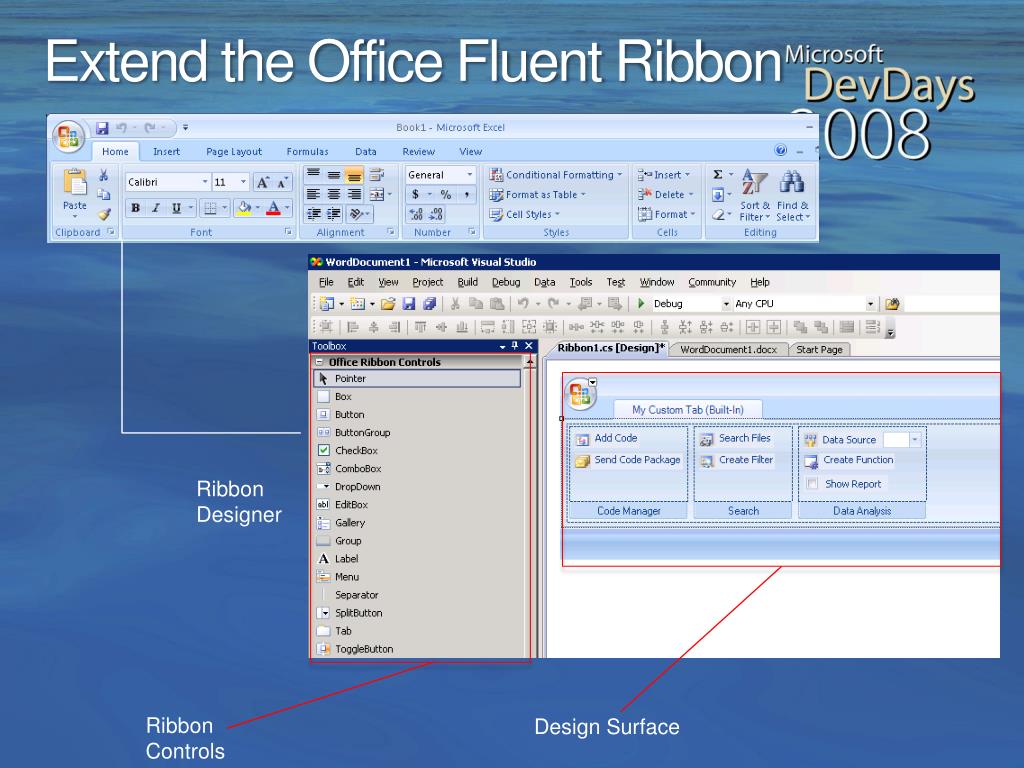Click the Fill Color bucket swatch

244,208
